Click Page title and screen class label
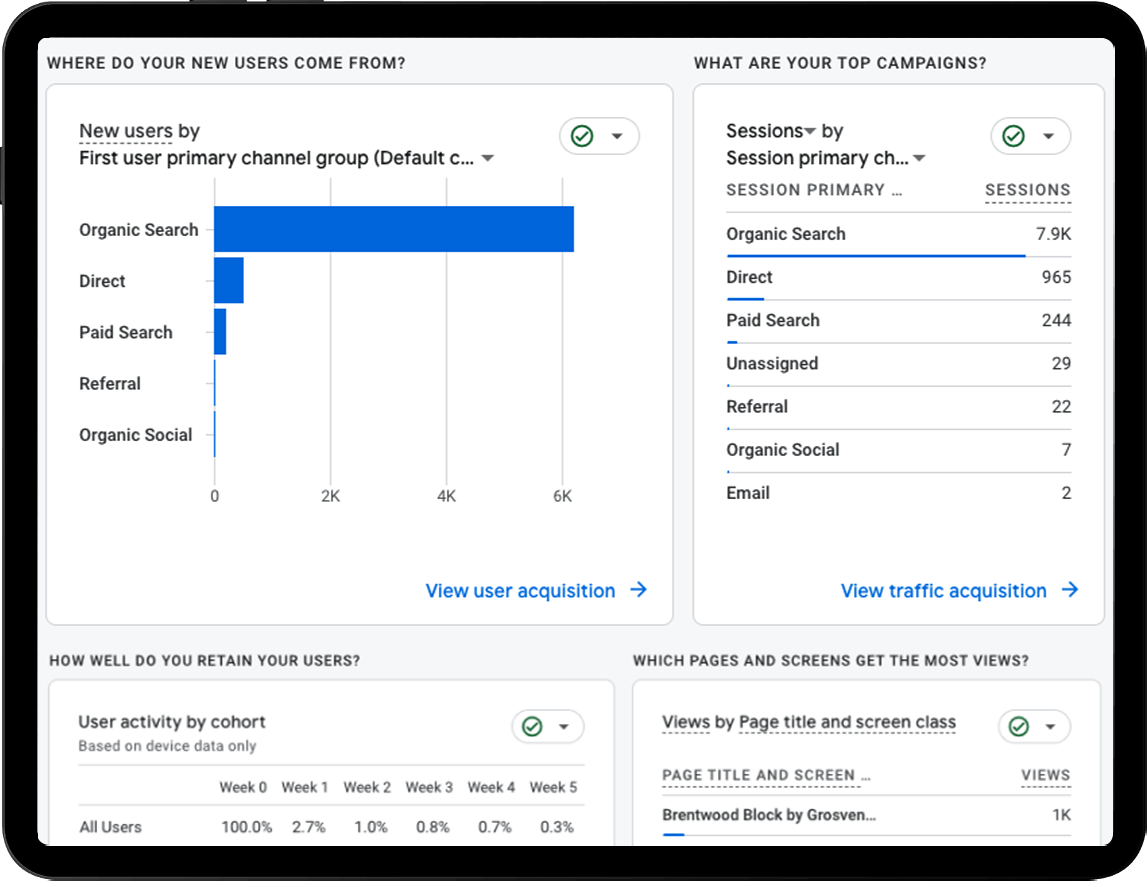This screenshot has height=887, width=1147. tap(847, 722)
